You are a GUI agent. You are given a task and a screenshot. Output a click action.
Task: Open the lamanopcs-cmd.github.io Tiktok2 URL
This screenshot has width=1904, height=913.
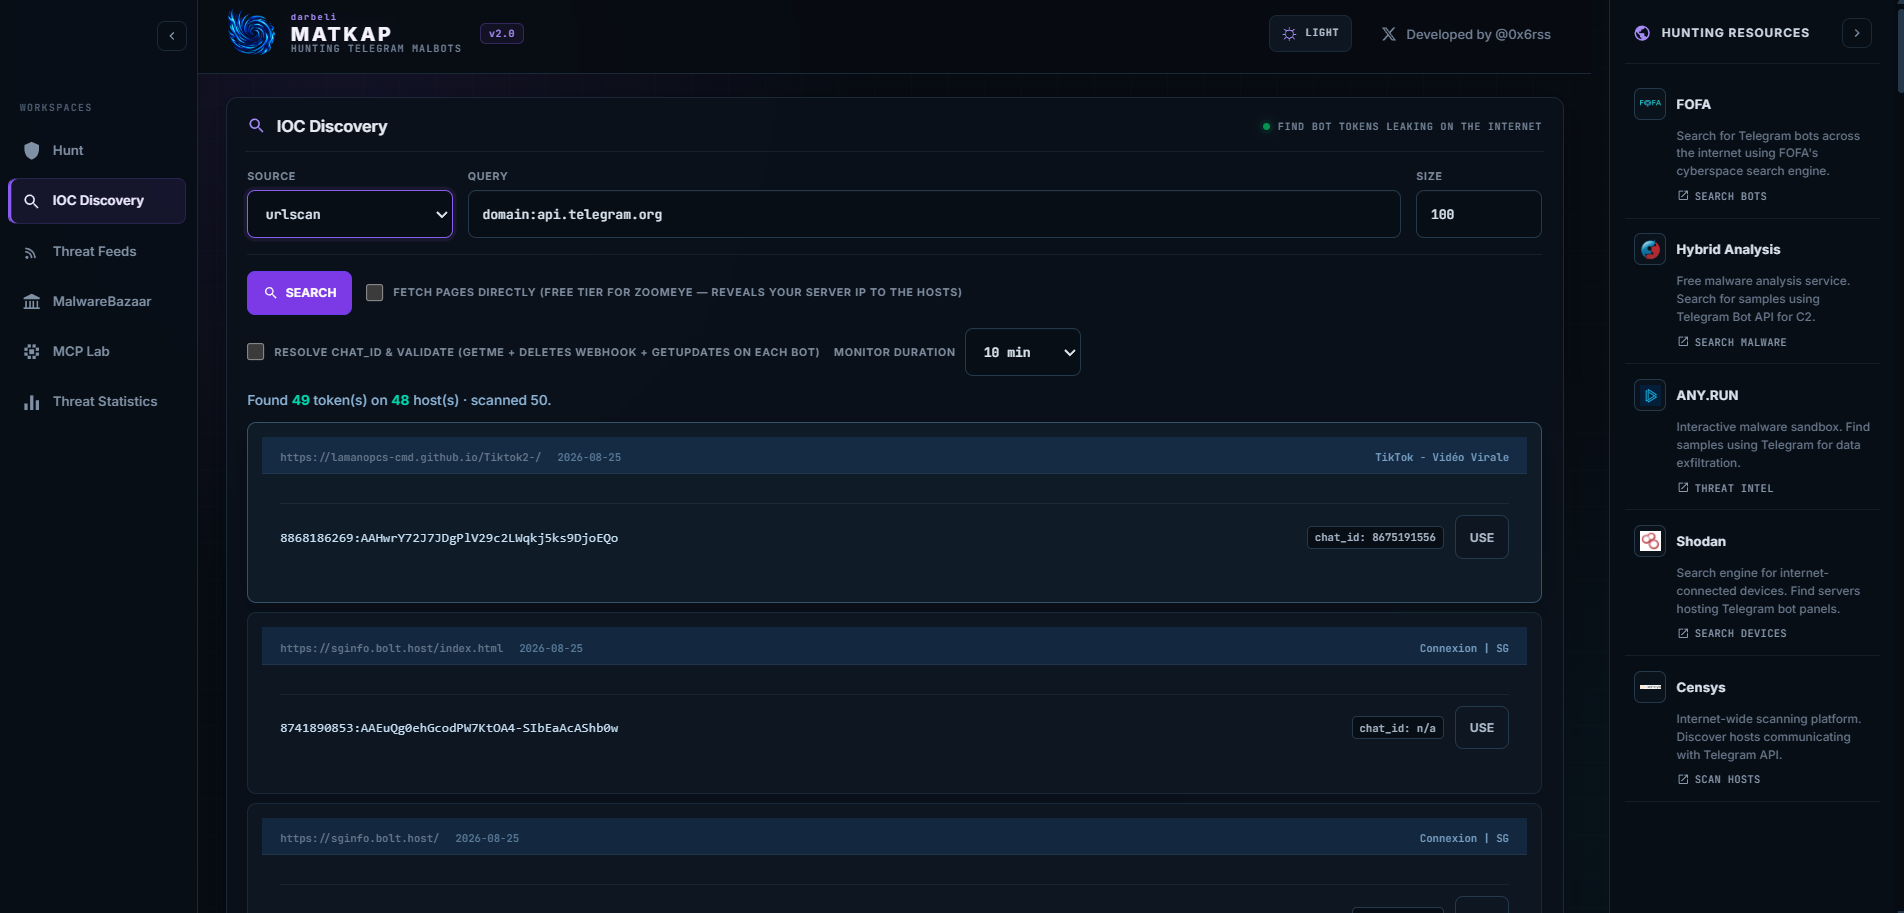click(x=410, y=458)
